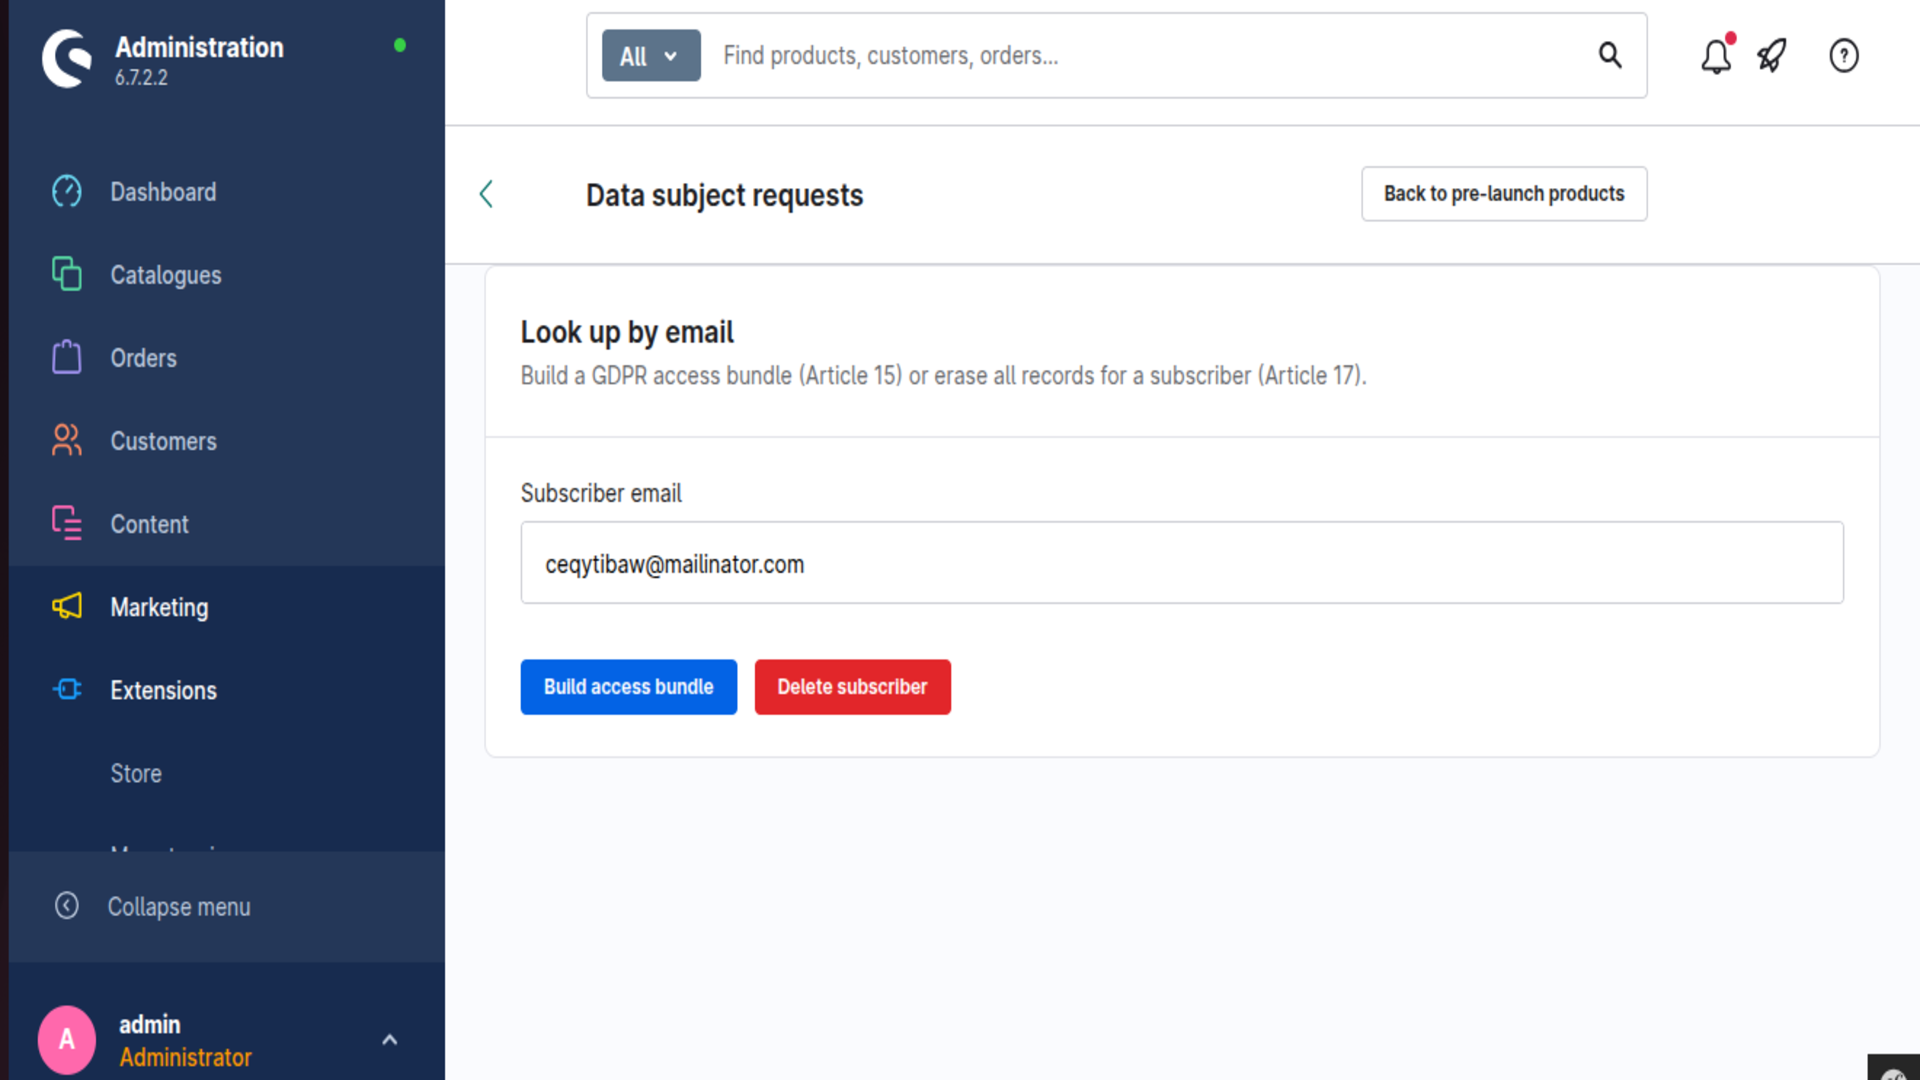Screen dimensions: 1920x1080
Task: Click the Administrator role label
Action: (x=185, y=1057)
